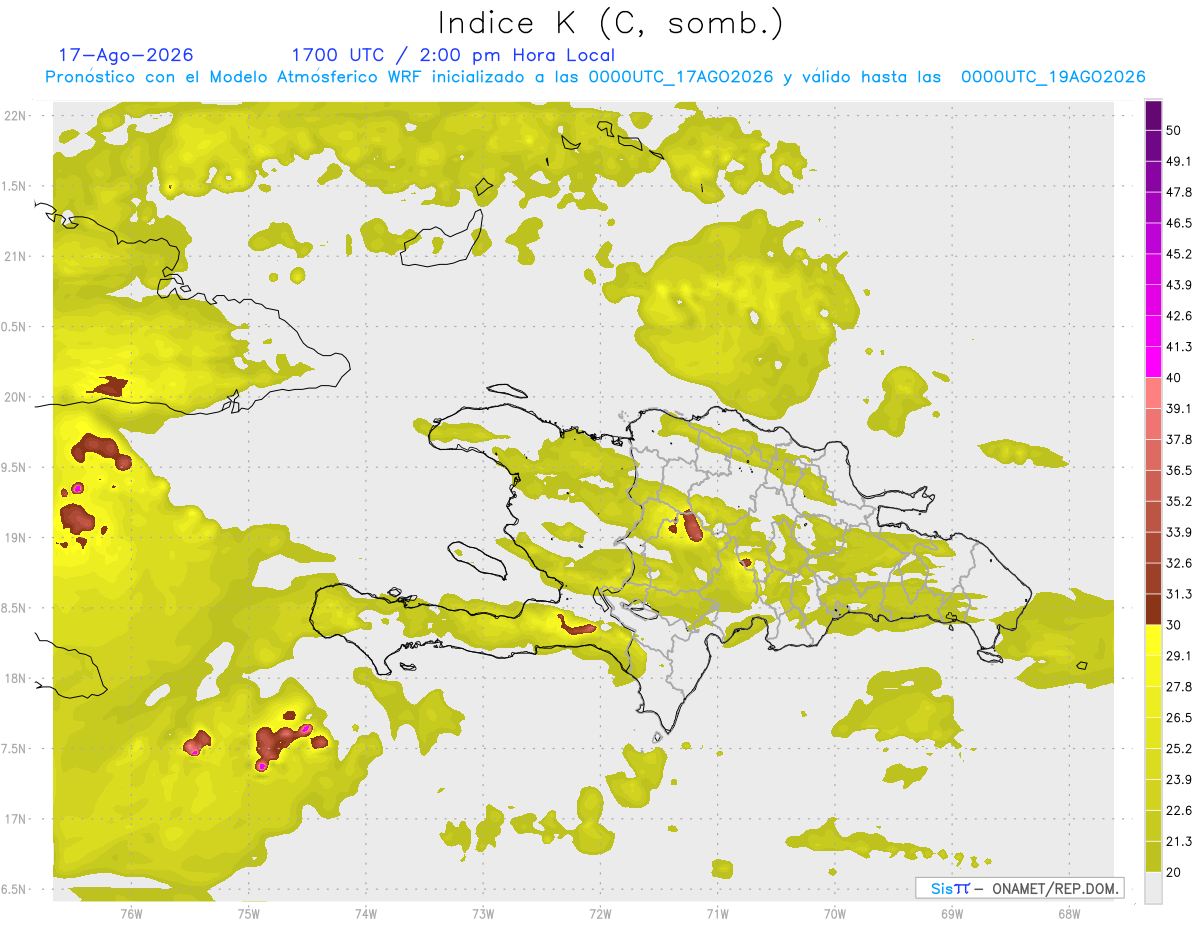Click the colorbar label '43.9'
Image resolution: width=1200 pixels, height=927 pixels.
pos(1179,285)
